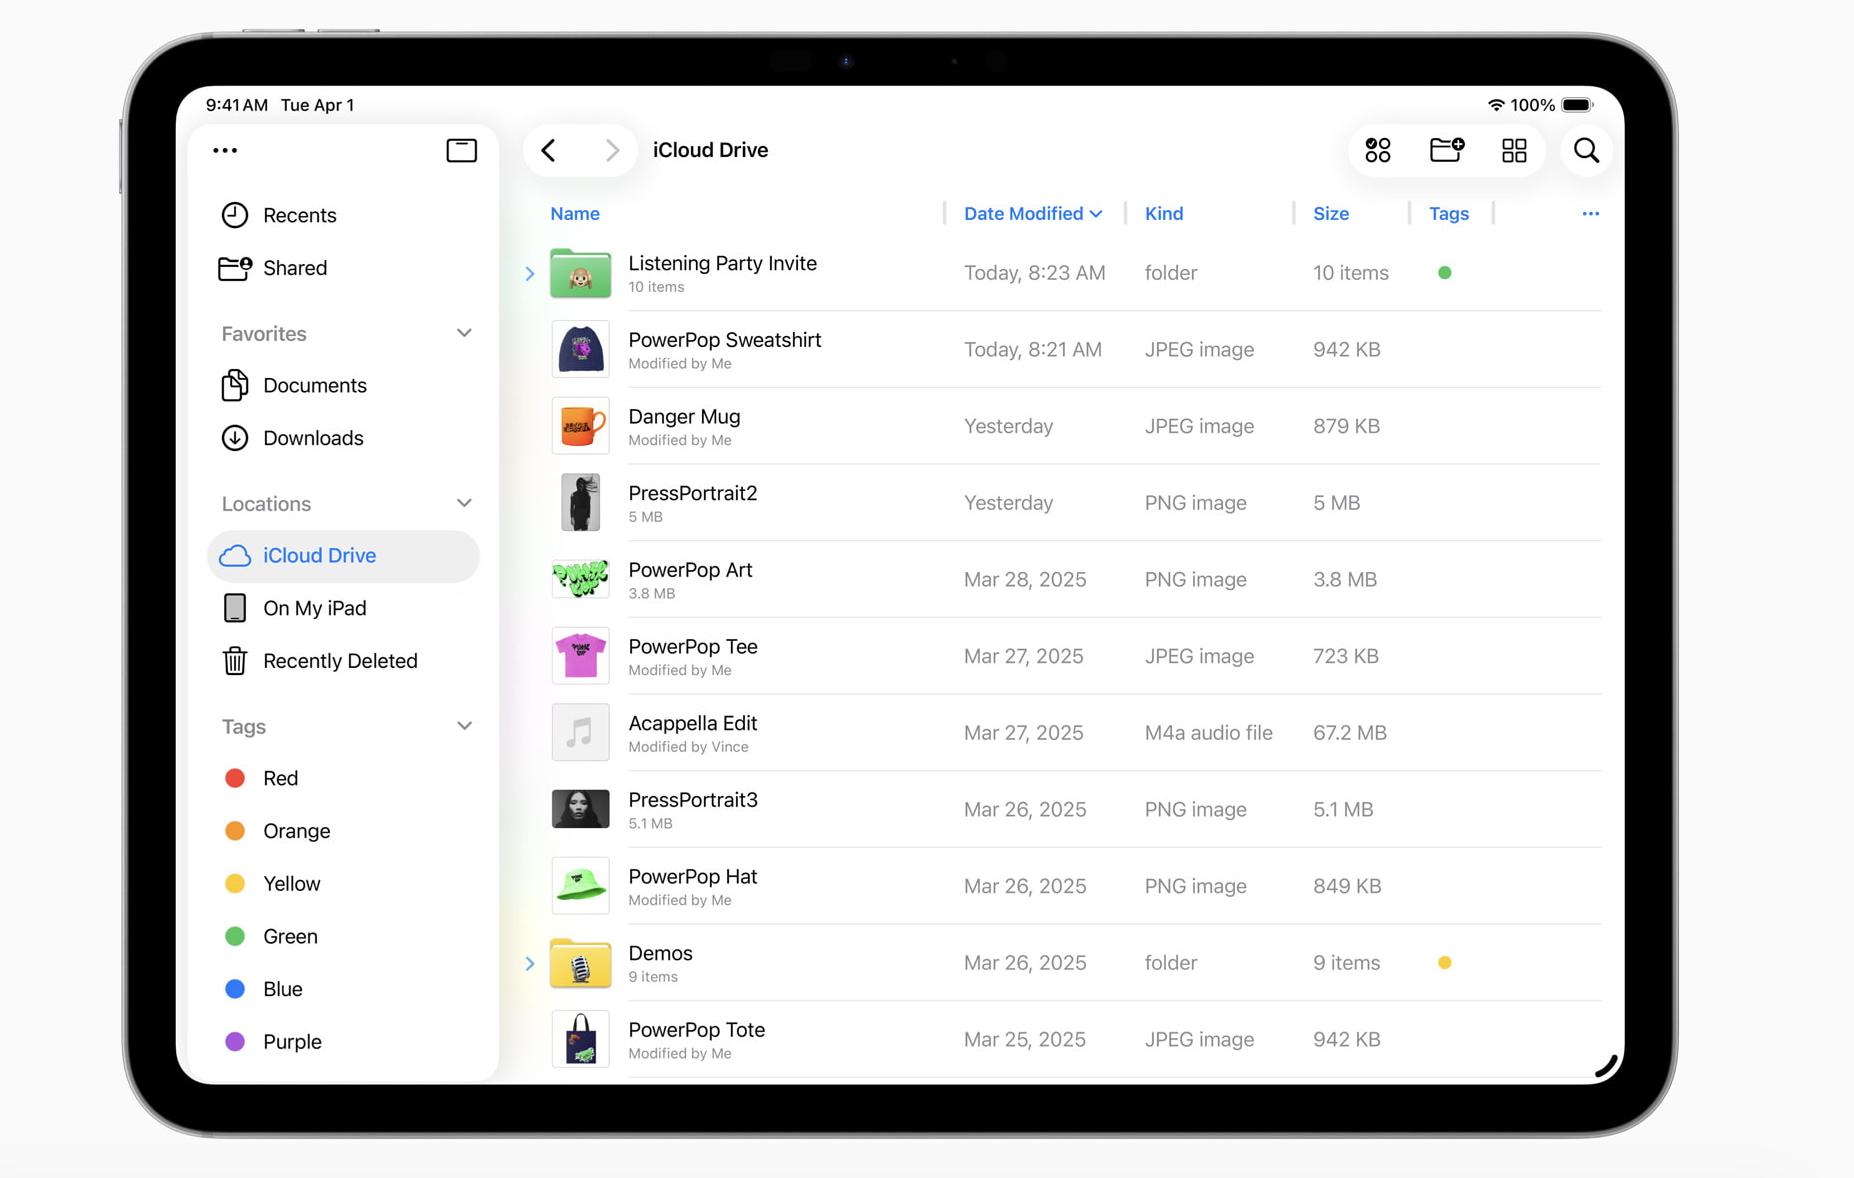Collapse the Favorites section
The image size is (1854, 1178).
tap(464, 333)
